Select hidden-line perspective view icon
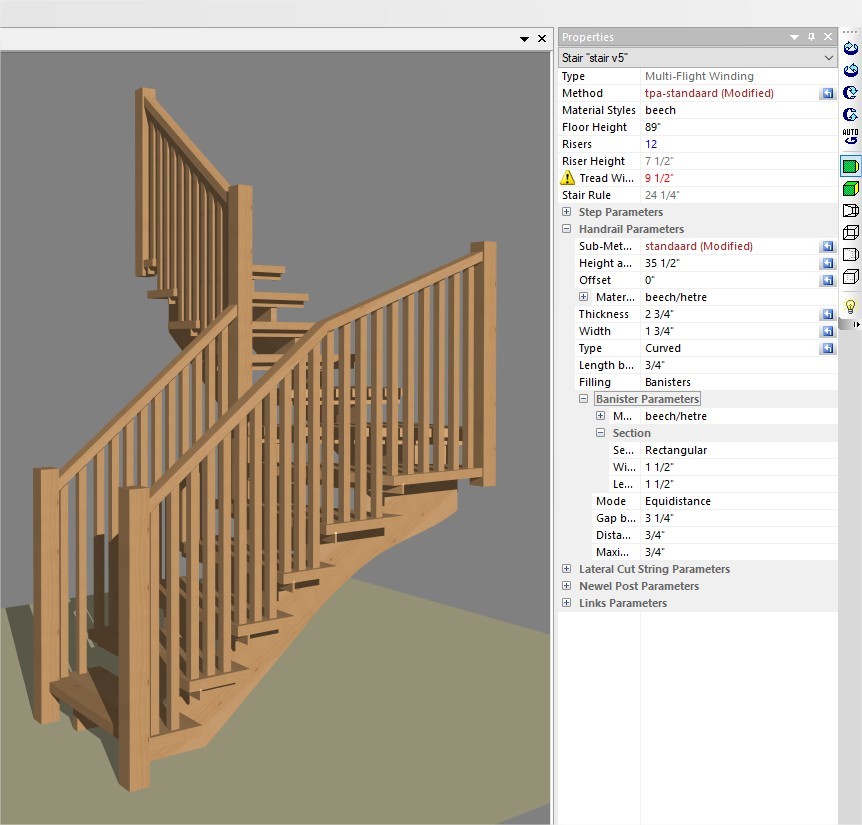 850,254
